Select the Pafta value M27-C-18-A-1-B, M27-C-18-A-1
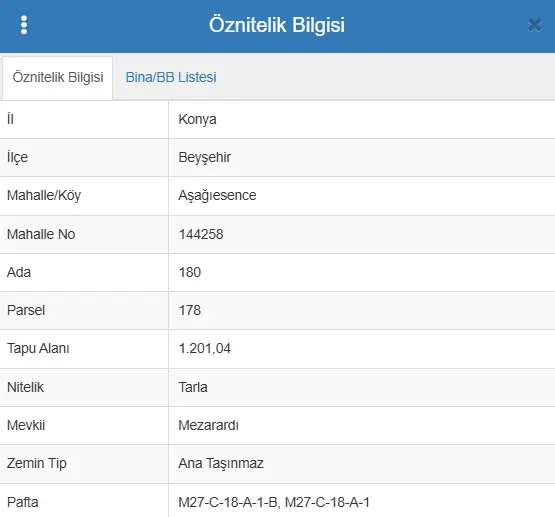This screenshot has height=517, width=555. click(x=274, y=502)
